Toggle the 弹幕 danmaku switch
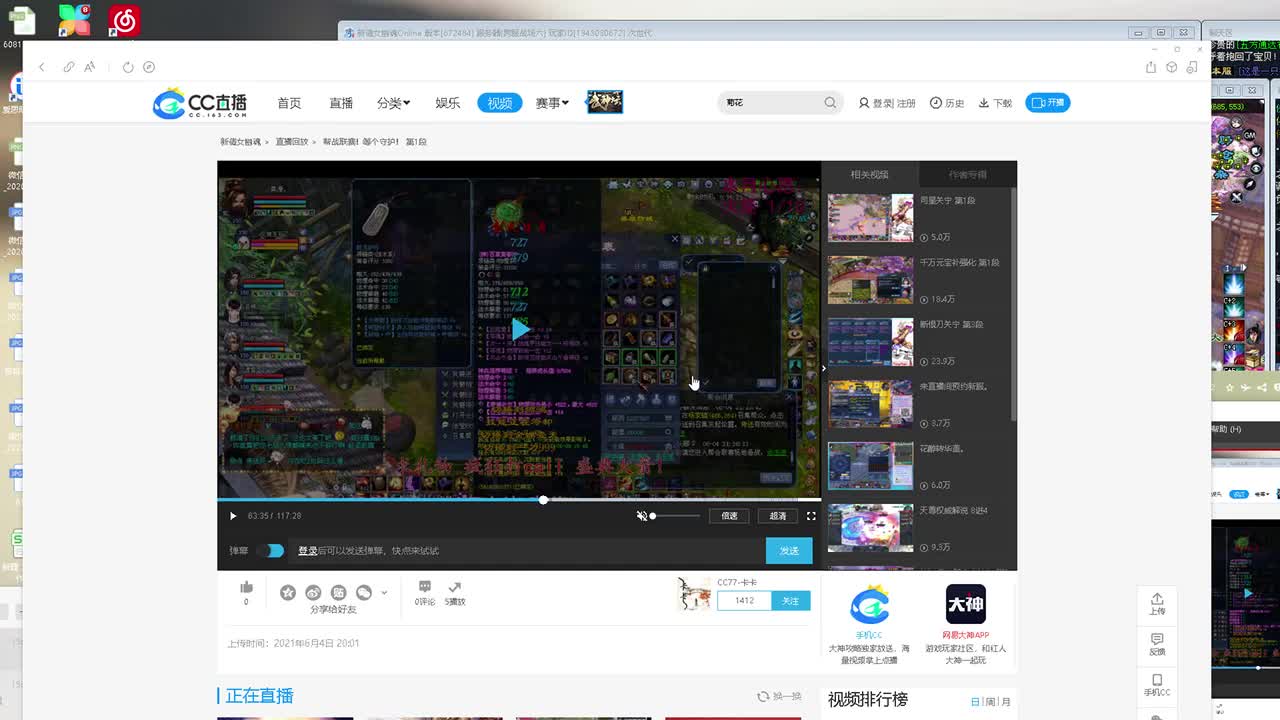The height and width of the screenshot is (720, 1280). 270,551
